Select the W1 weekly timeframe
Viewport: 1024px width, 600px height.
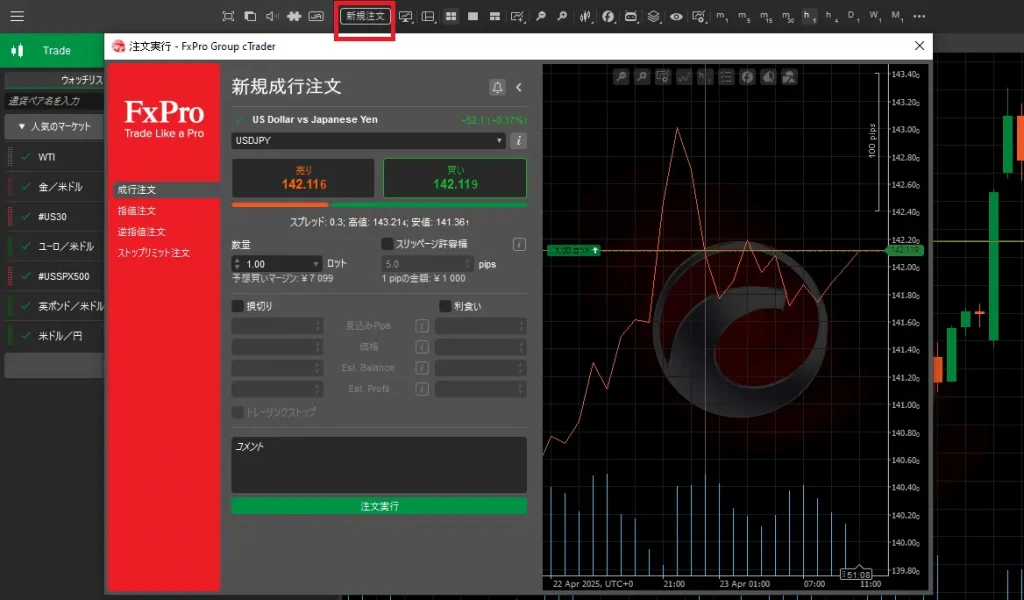[x=875, y=16]
